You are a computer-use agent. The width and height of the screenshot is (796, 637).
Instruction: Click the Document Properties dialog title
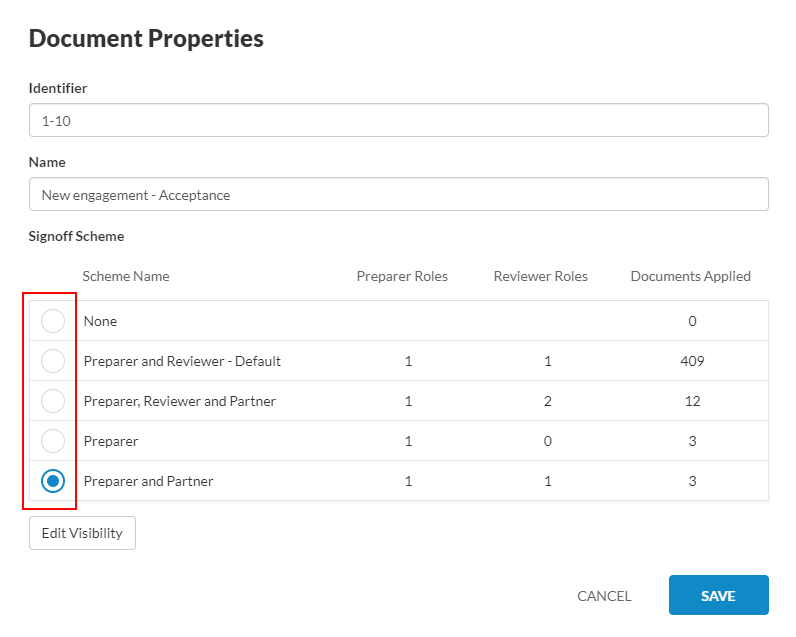146,39
